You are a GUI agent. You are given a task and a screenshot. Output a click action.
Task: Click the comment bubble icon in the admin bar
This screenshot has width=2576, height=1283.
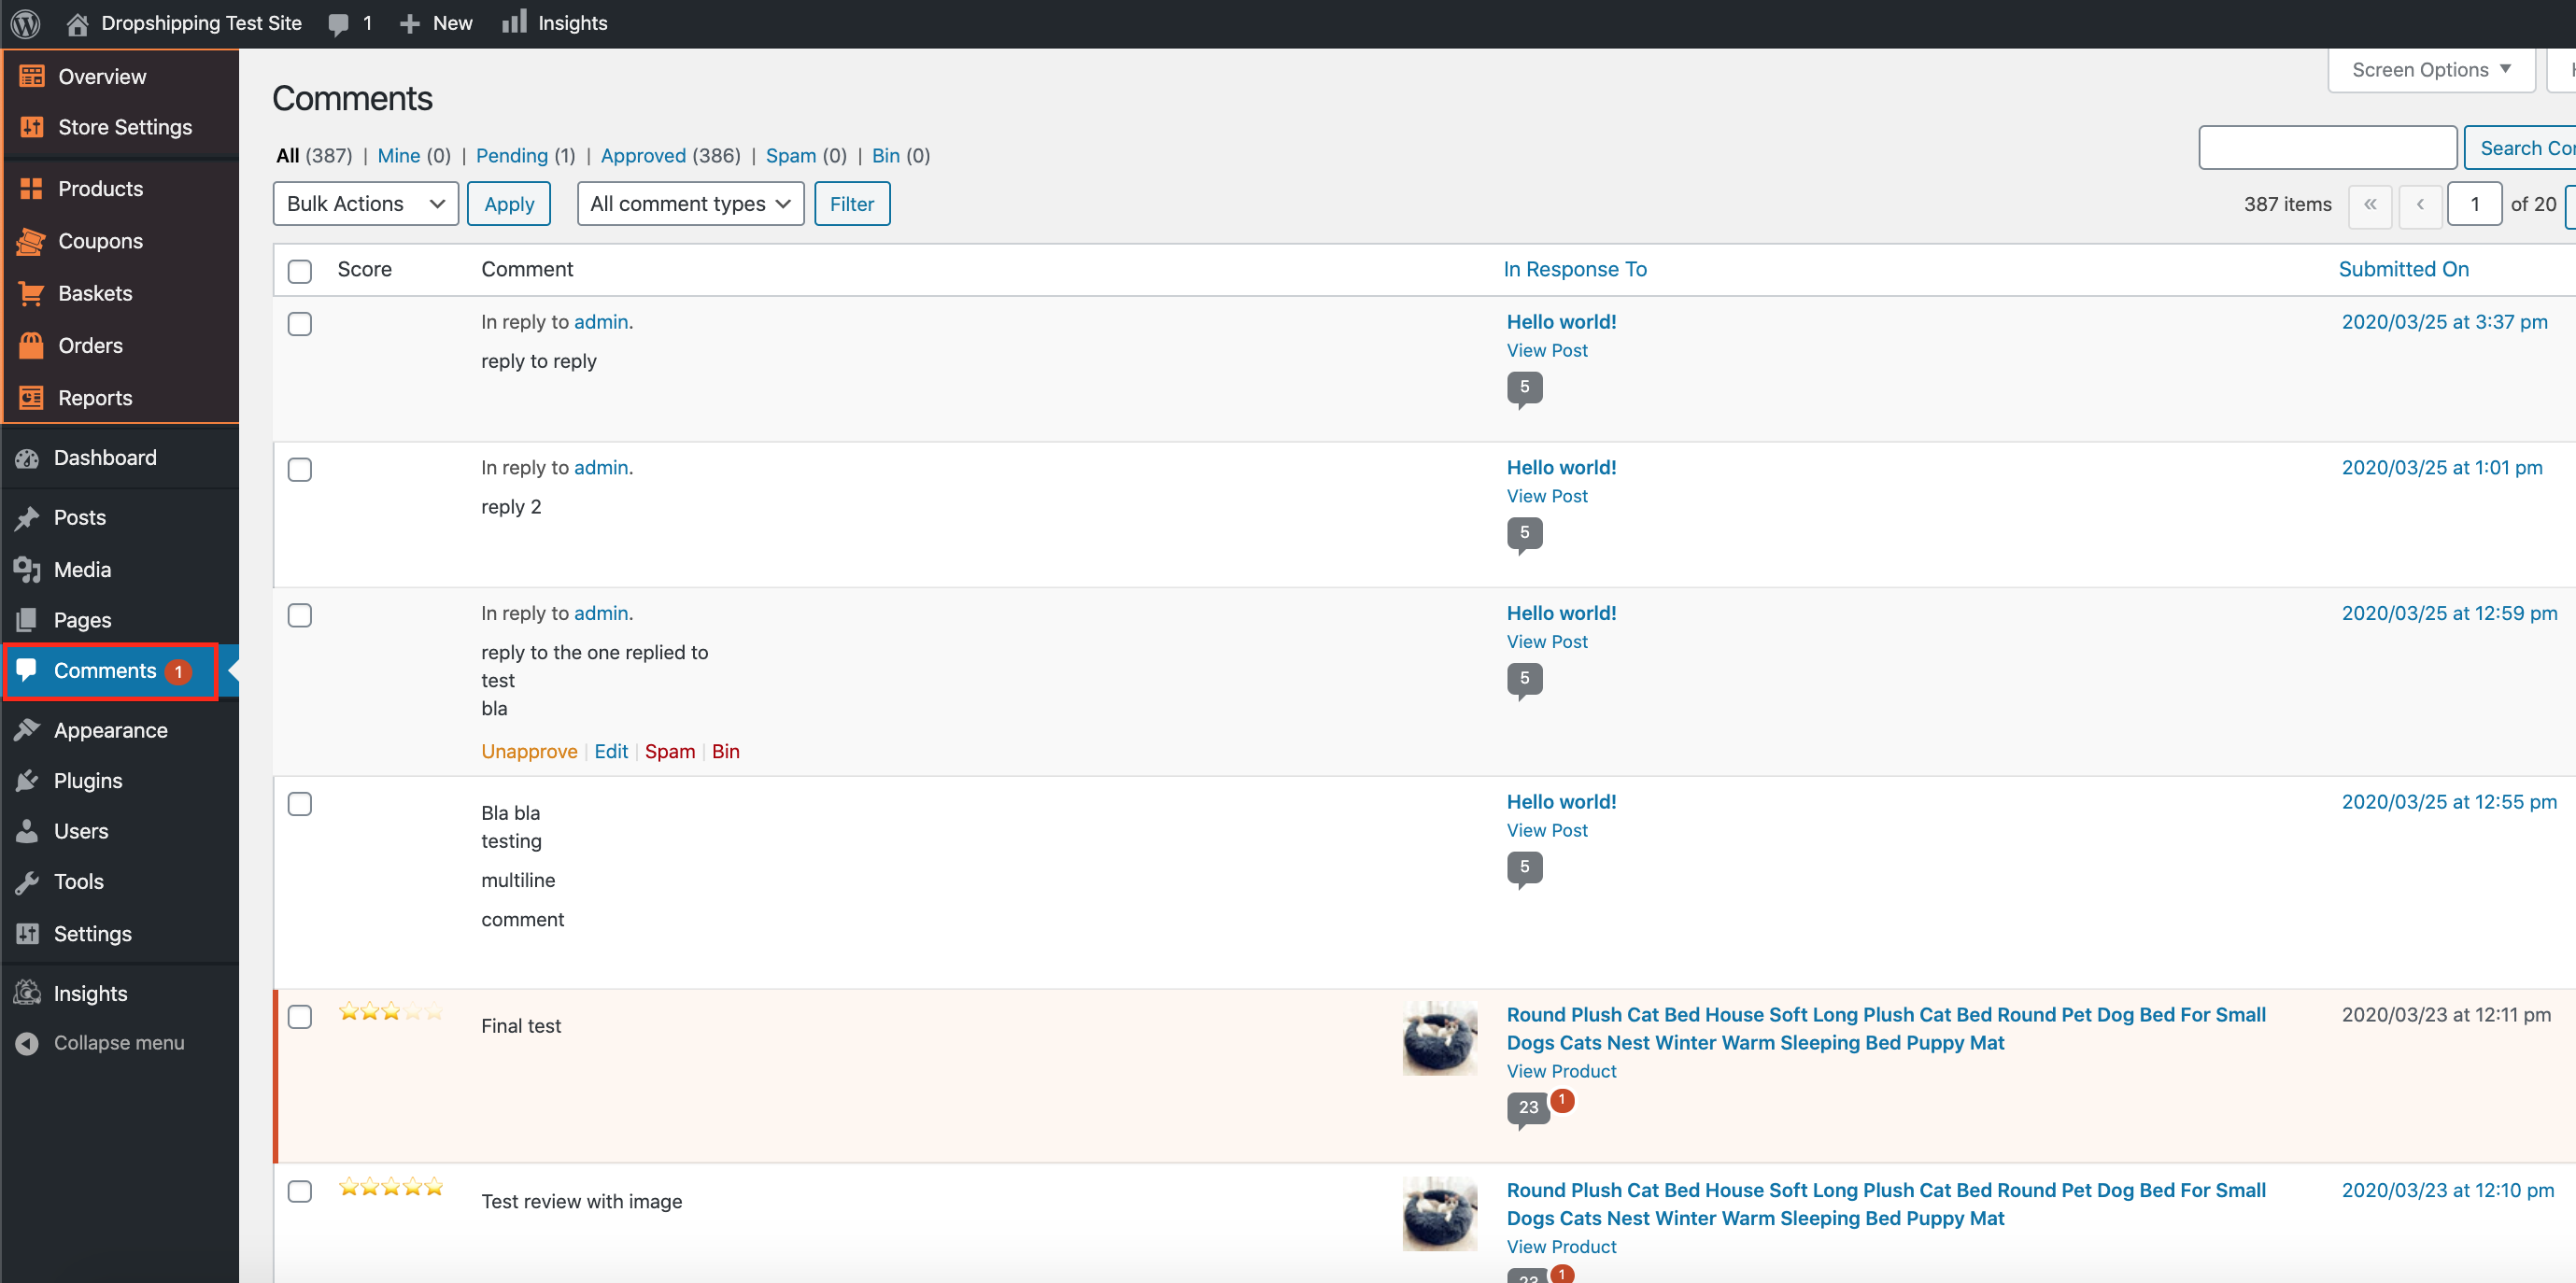(x=339, y=23)
